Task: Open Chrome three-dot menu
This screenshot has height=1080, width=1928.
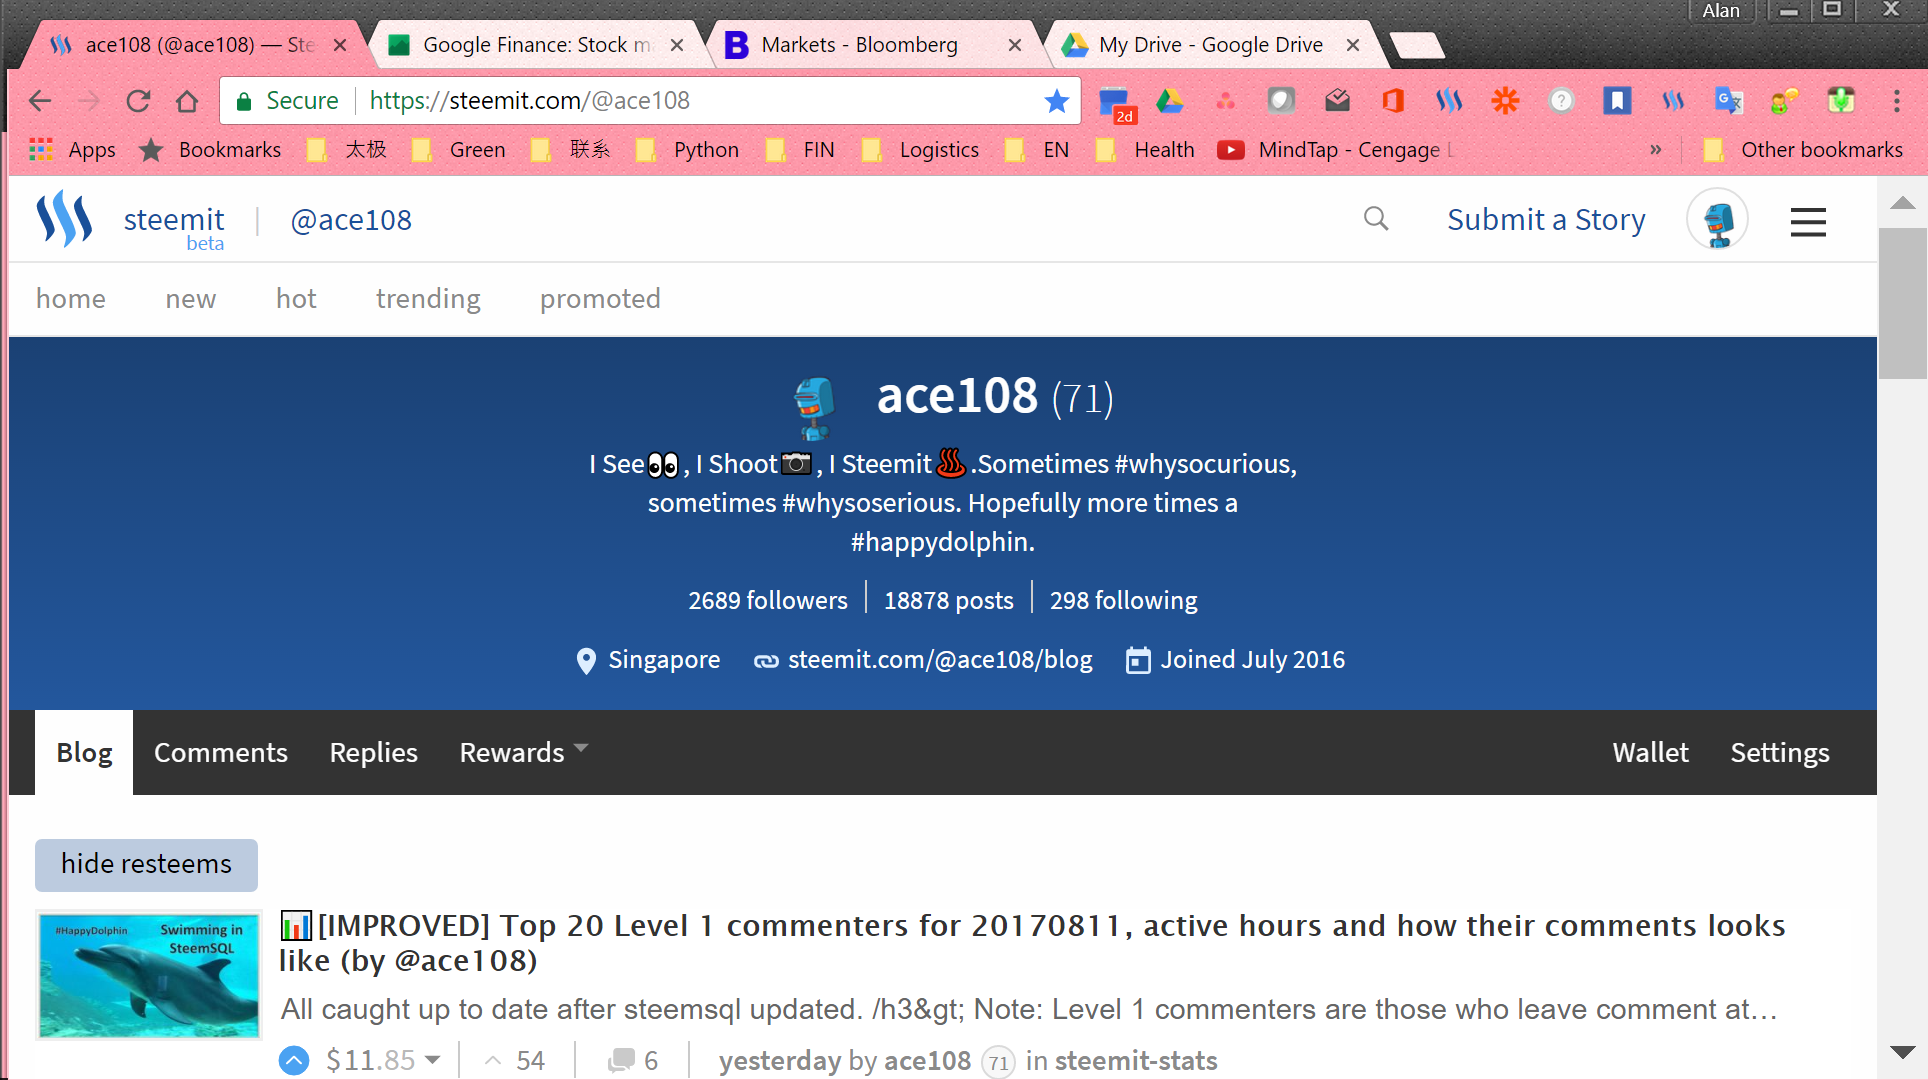Action: 1896,101
